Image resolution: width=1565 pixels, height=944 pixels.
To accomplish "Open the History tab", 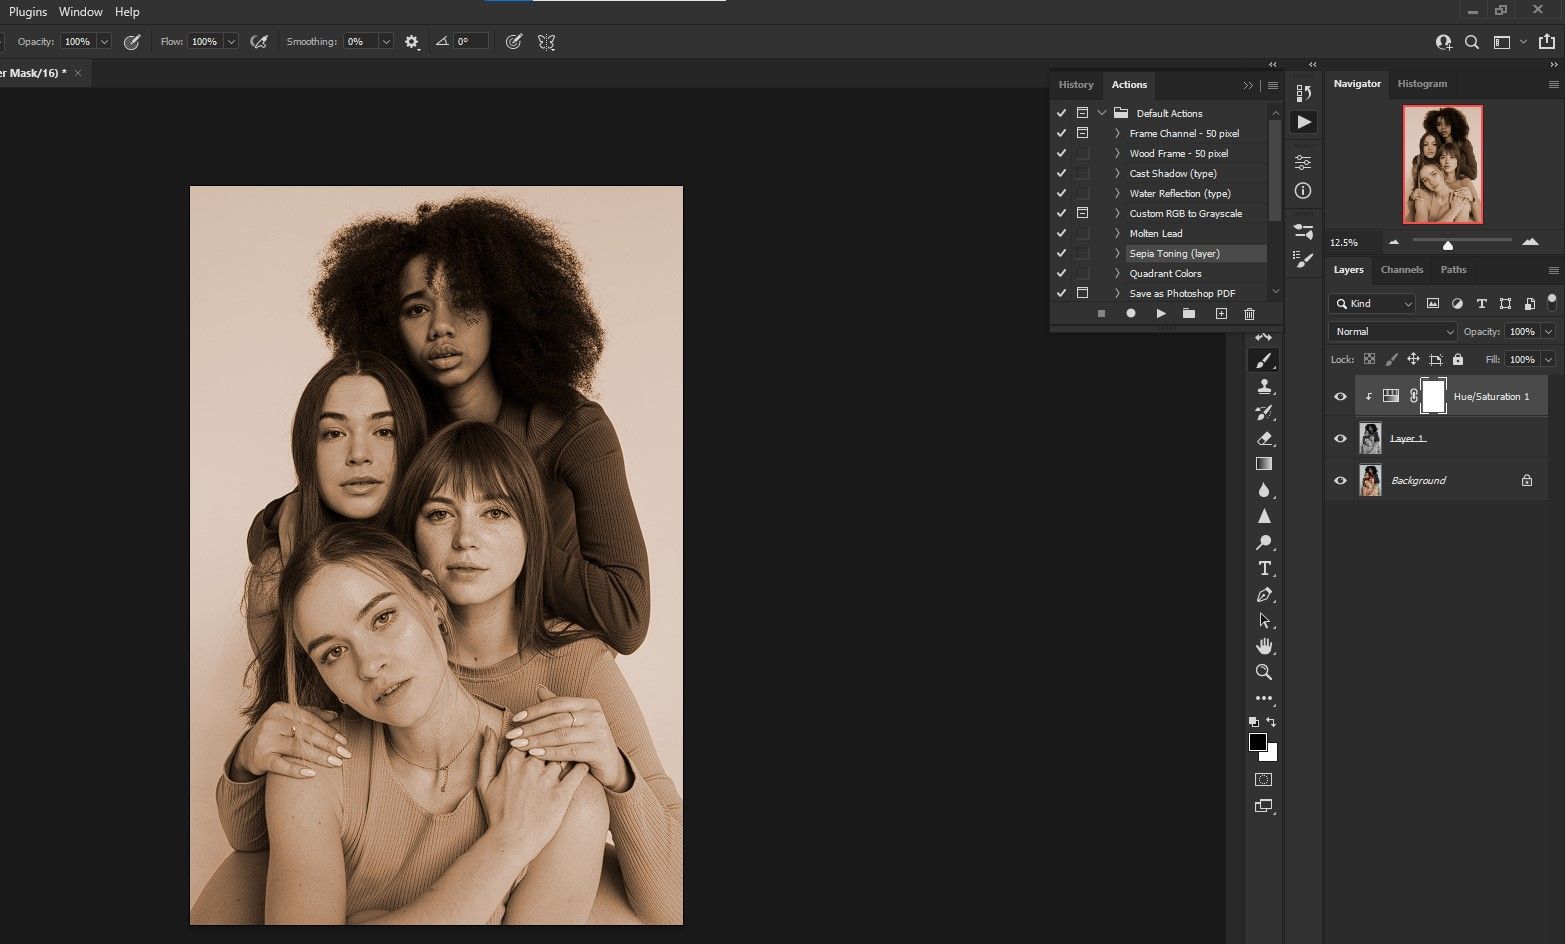I will pyautogui.click(x=1076, y=85).
